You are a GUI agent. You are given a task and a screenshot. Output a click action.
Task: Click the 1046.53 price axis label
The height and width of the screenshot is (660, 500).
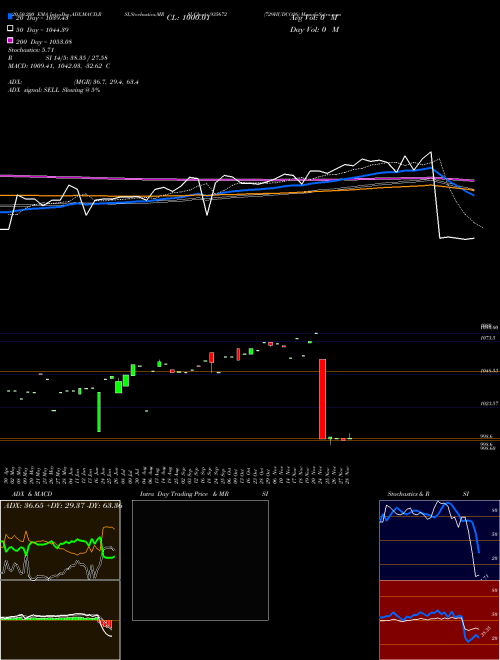490,371
